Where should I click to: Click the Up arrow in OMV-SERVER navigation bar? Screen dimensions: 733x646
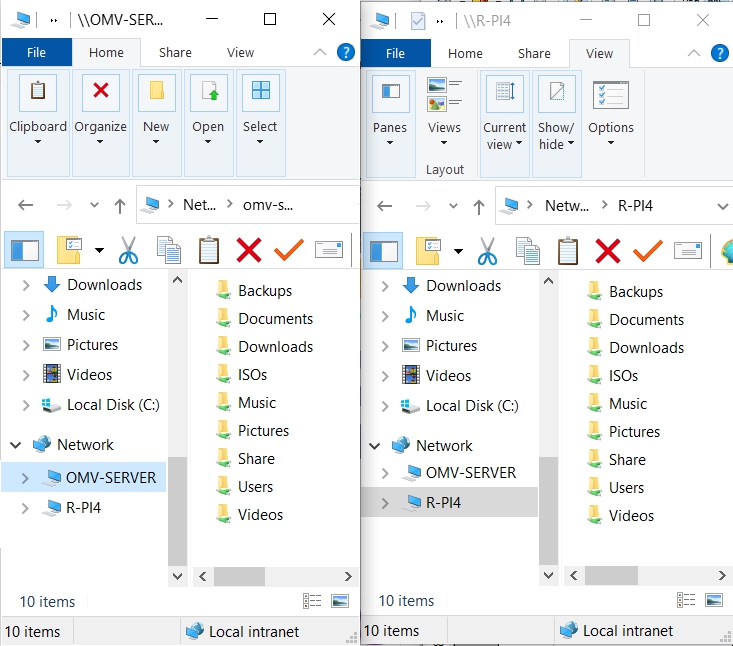[x=120, y=205]
